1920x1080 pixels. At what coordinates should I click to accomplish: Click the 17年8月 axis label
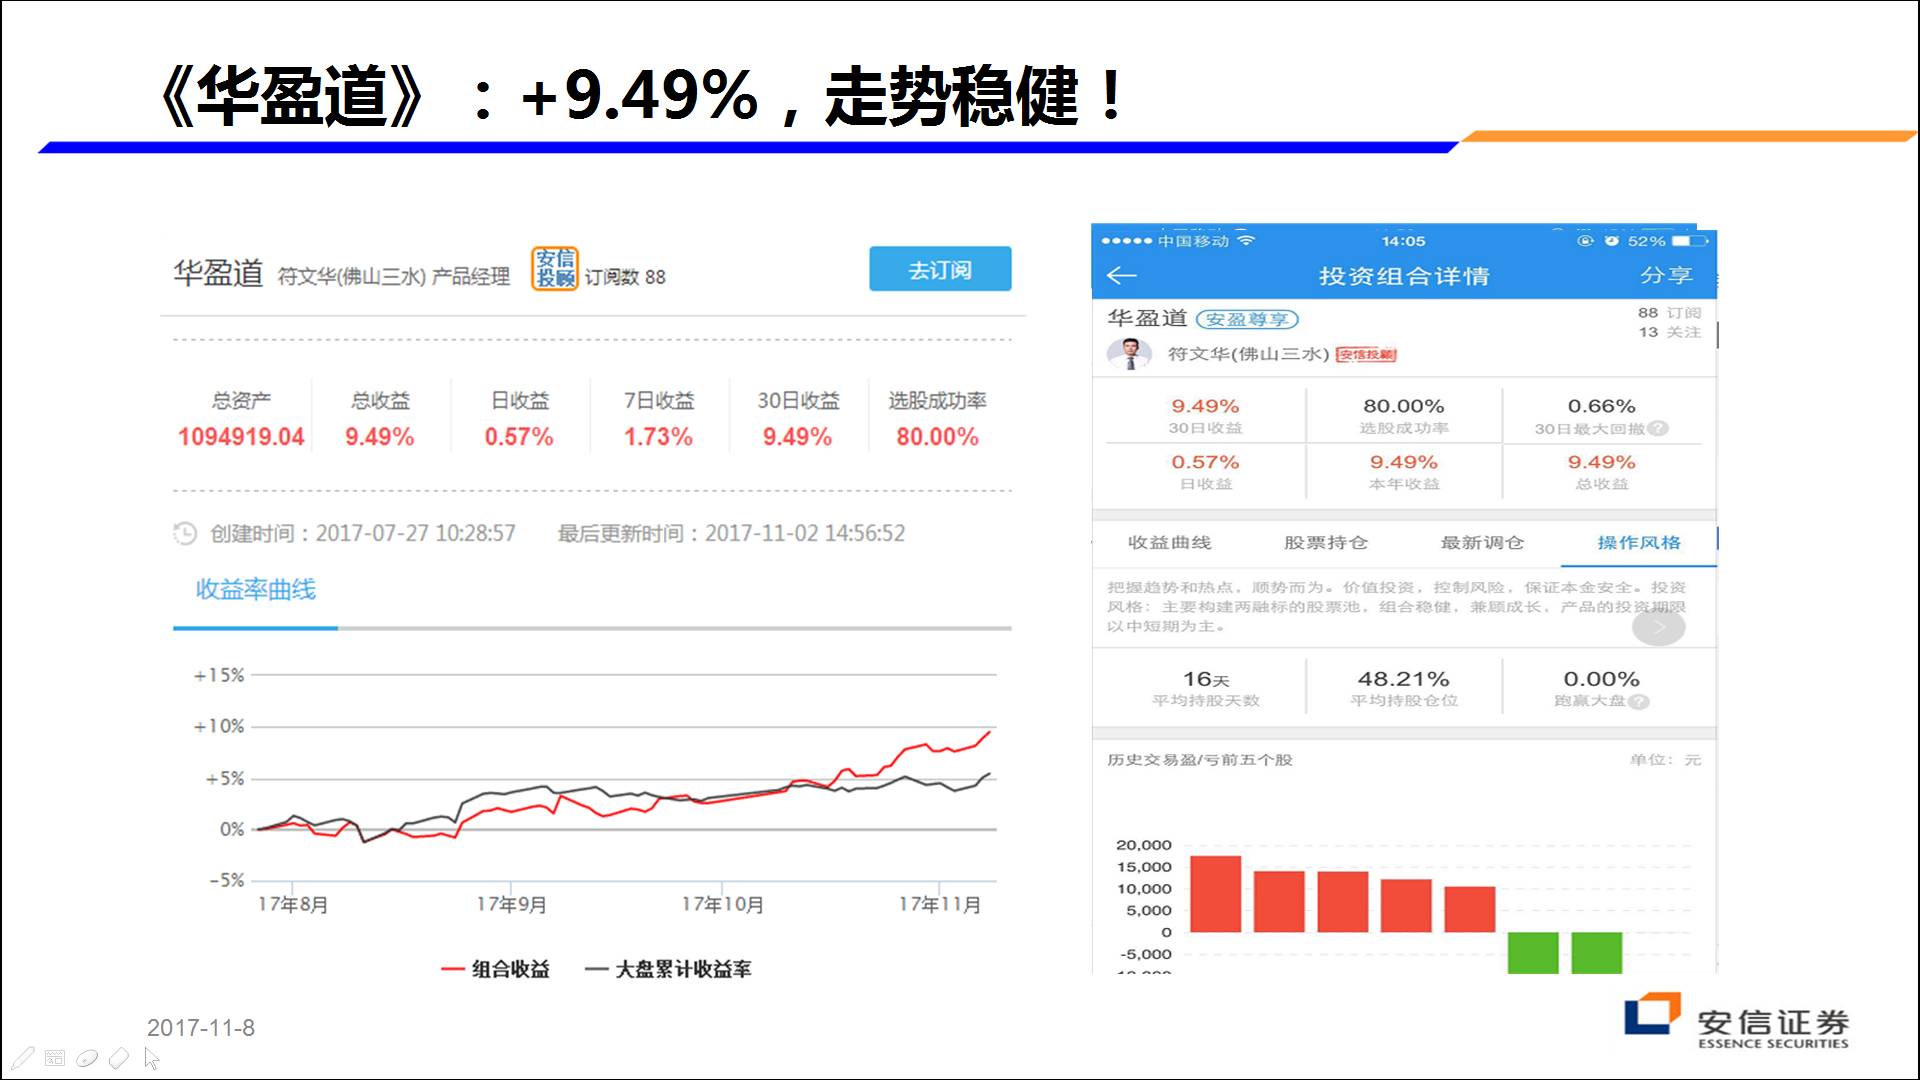(293, 904)
